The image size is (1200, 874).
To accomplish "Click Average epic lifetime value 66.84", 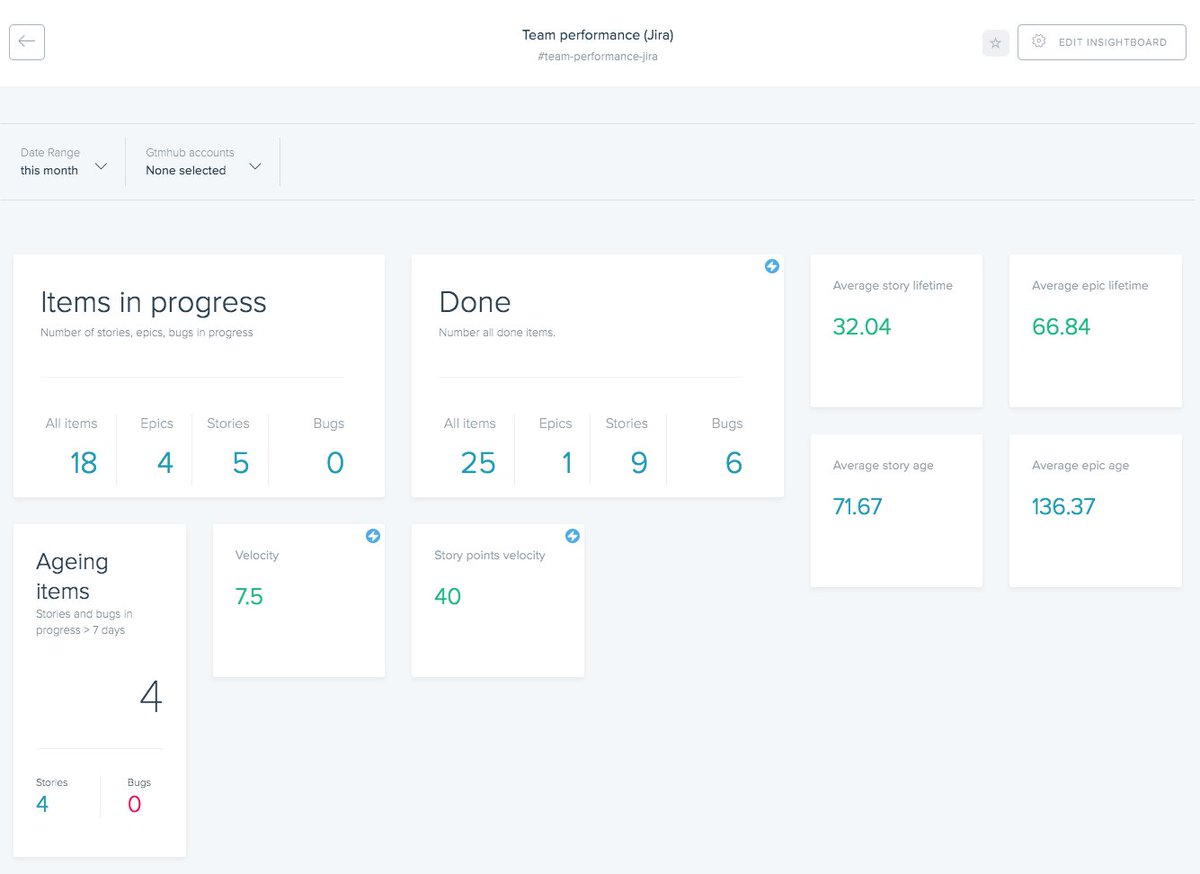I will click(x=1061, y=327).
